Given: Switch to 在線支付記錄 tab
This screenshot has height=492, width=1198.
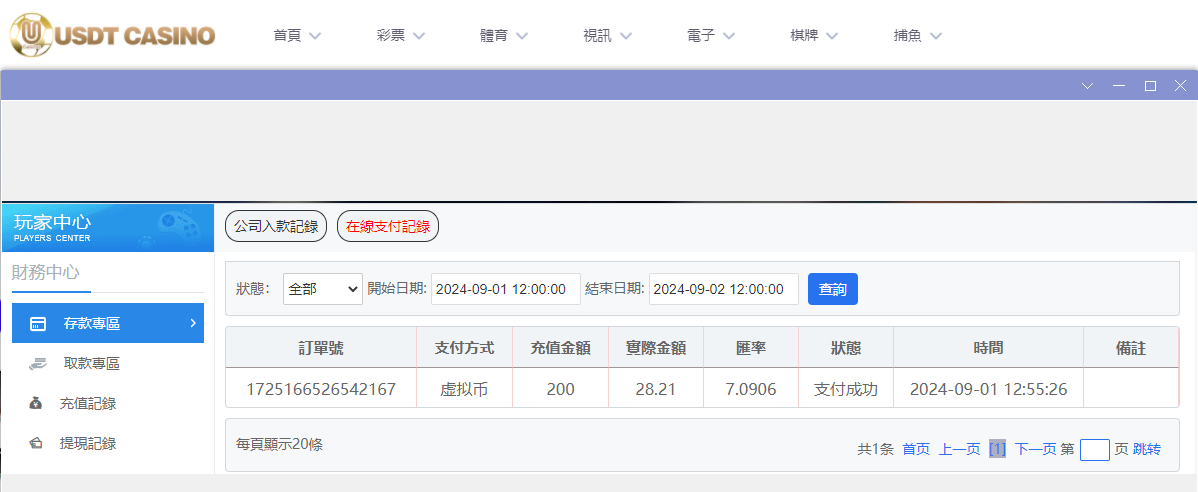Looking at the screenshot, I should point(388,227).
